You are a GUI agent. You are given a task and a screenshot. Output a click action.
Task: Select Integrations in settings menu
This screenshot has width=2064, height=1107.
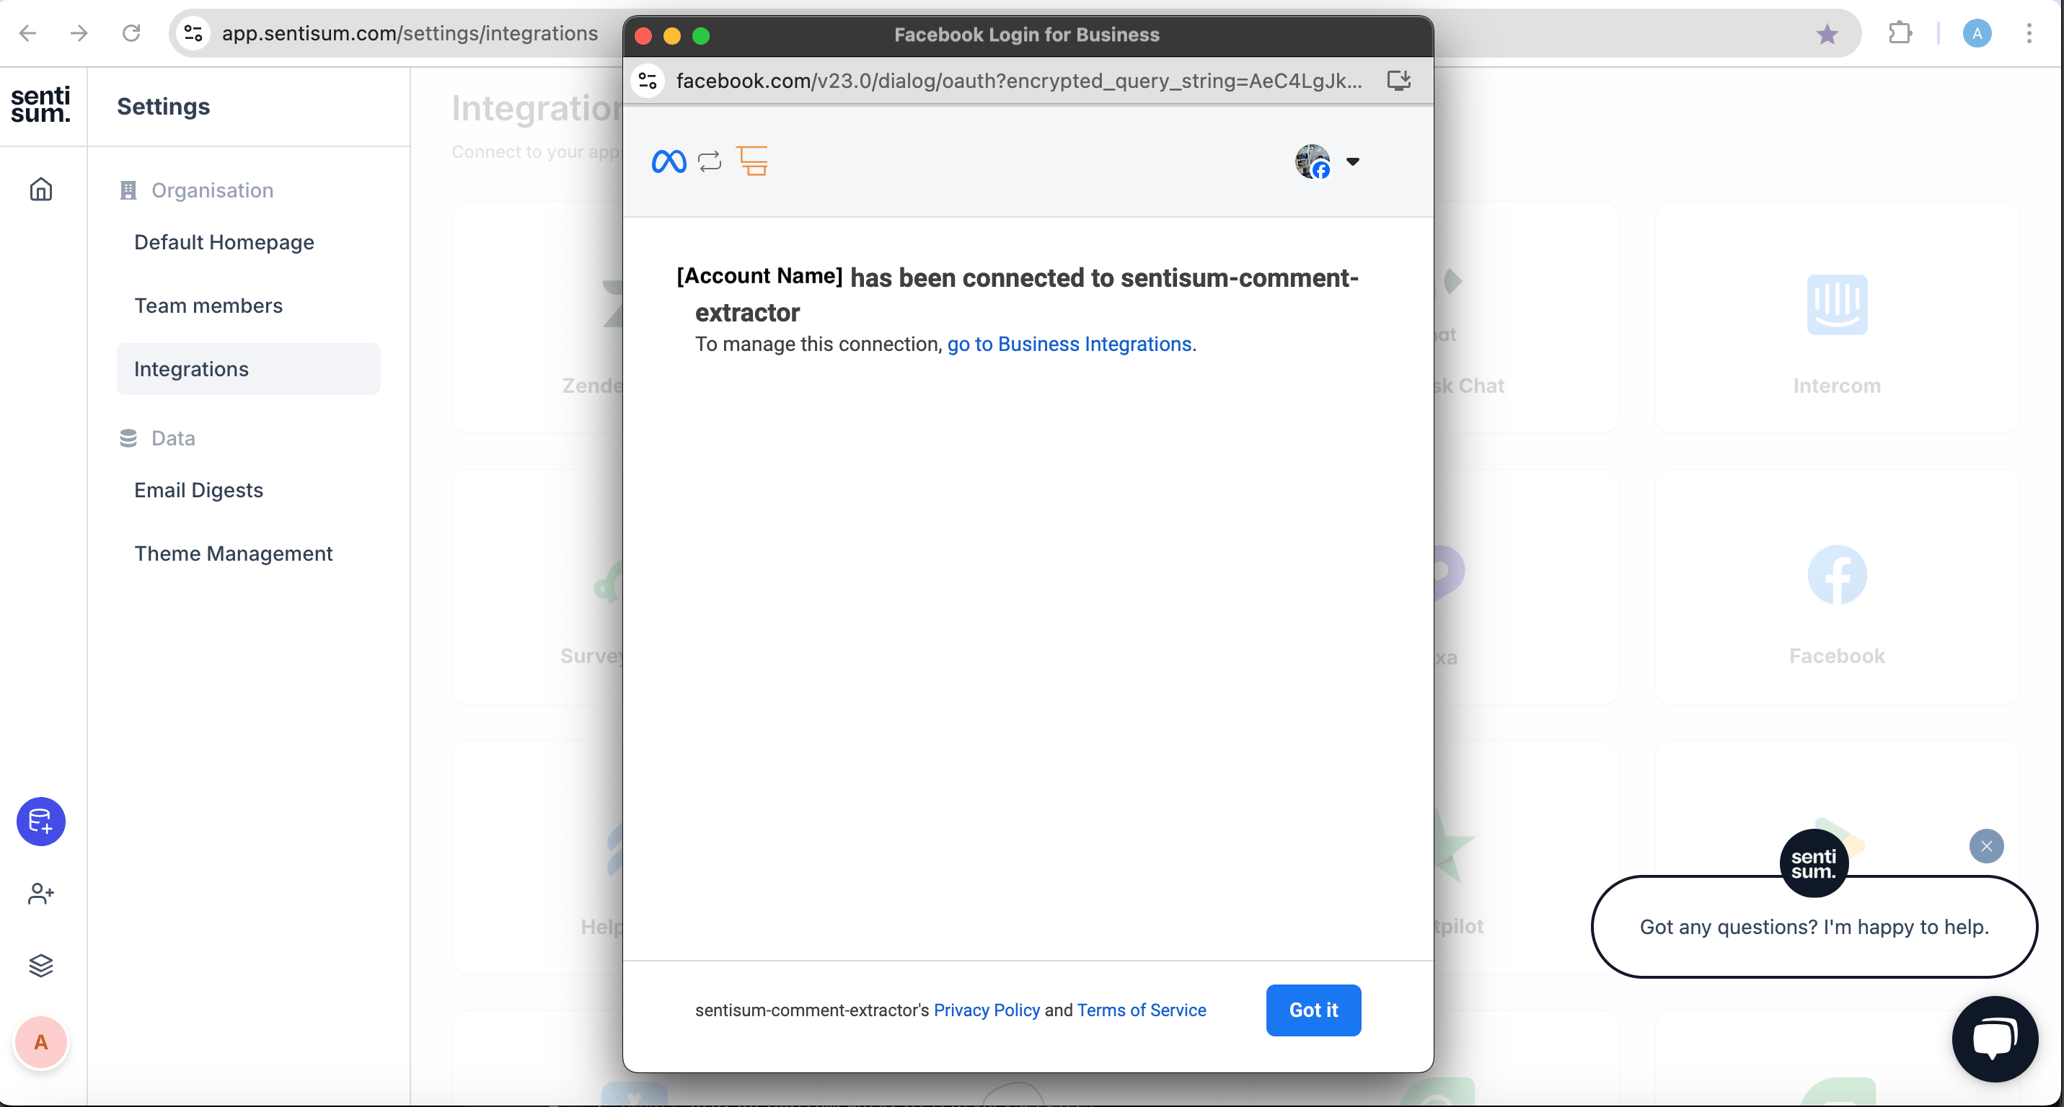coord(248,369)
